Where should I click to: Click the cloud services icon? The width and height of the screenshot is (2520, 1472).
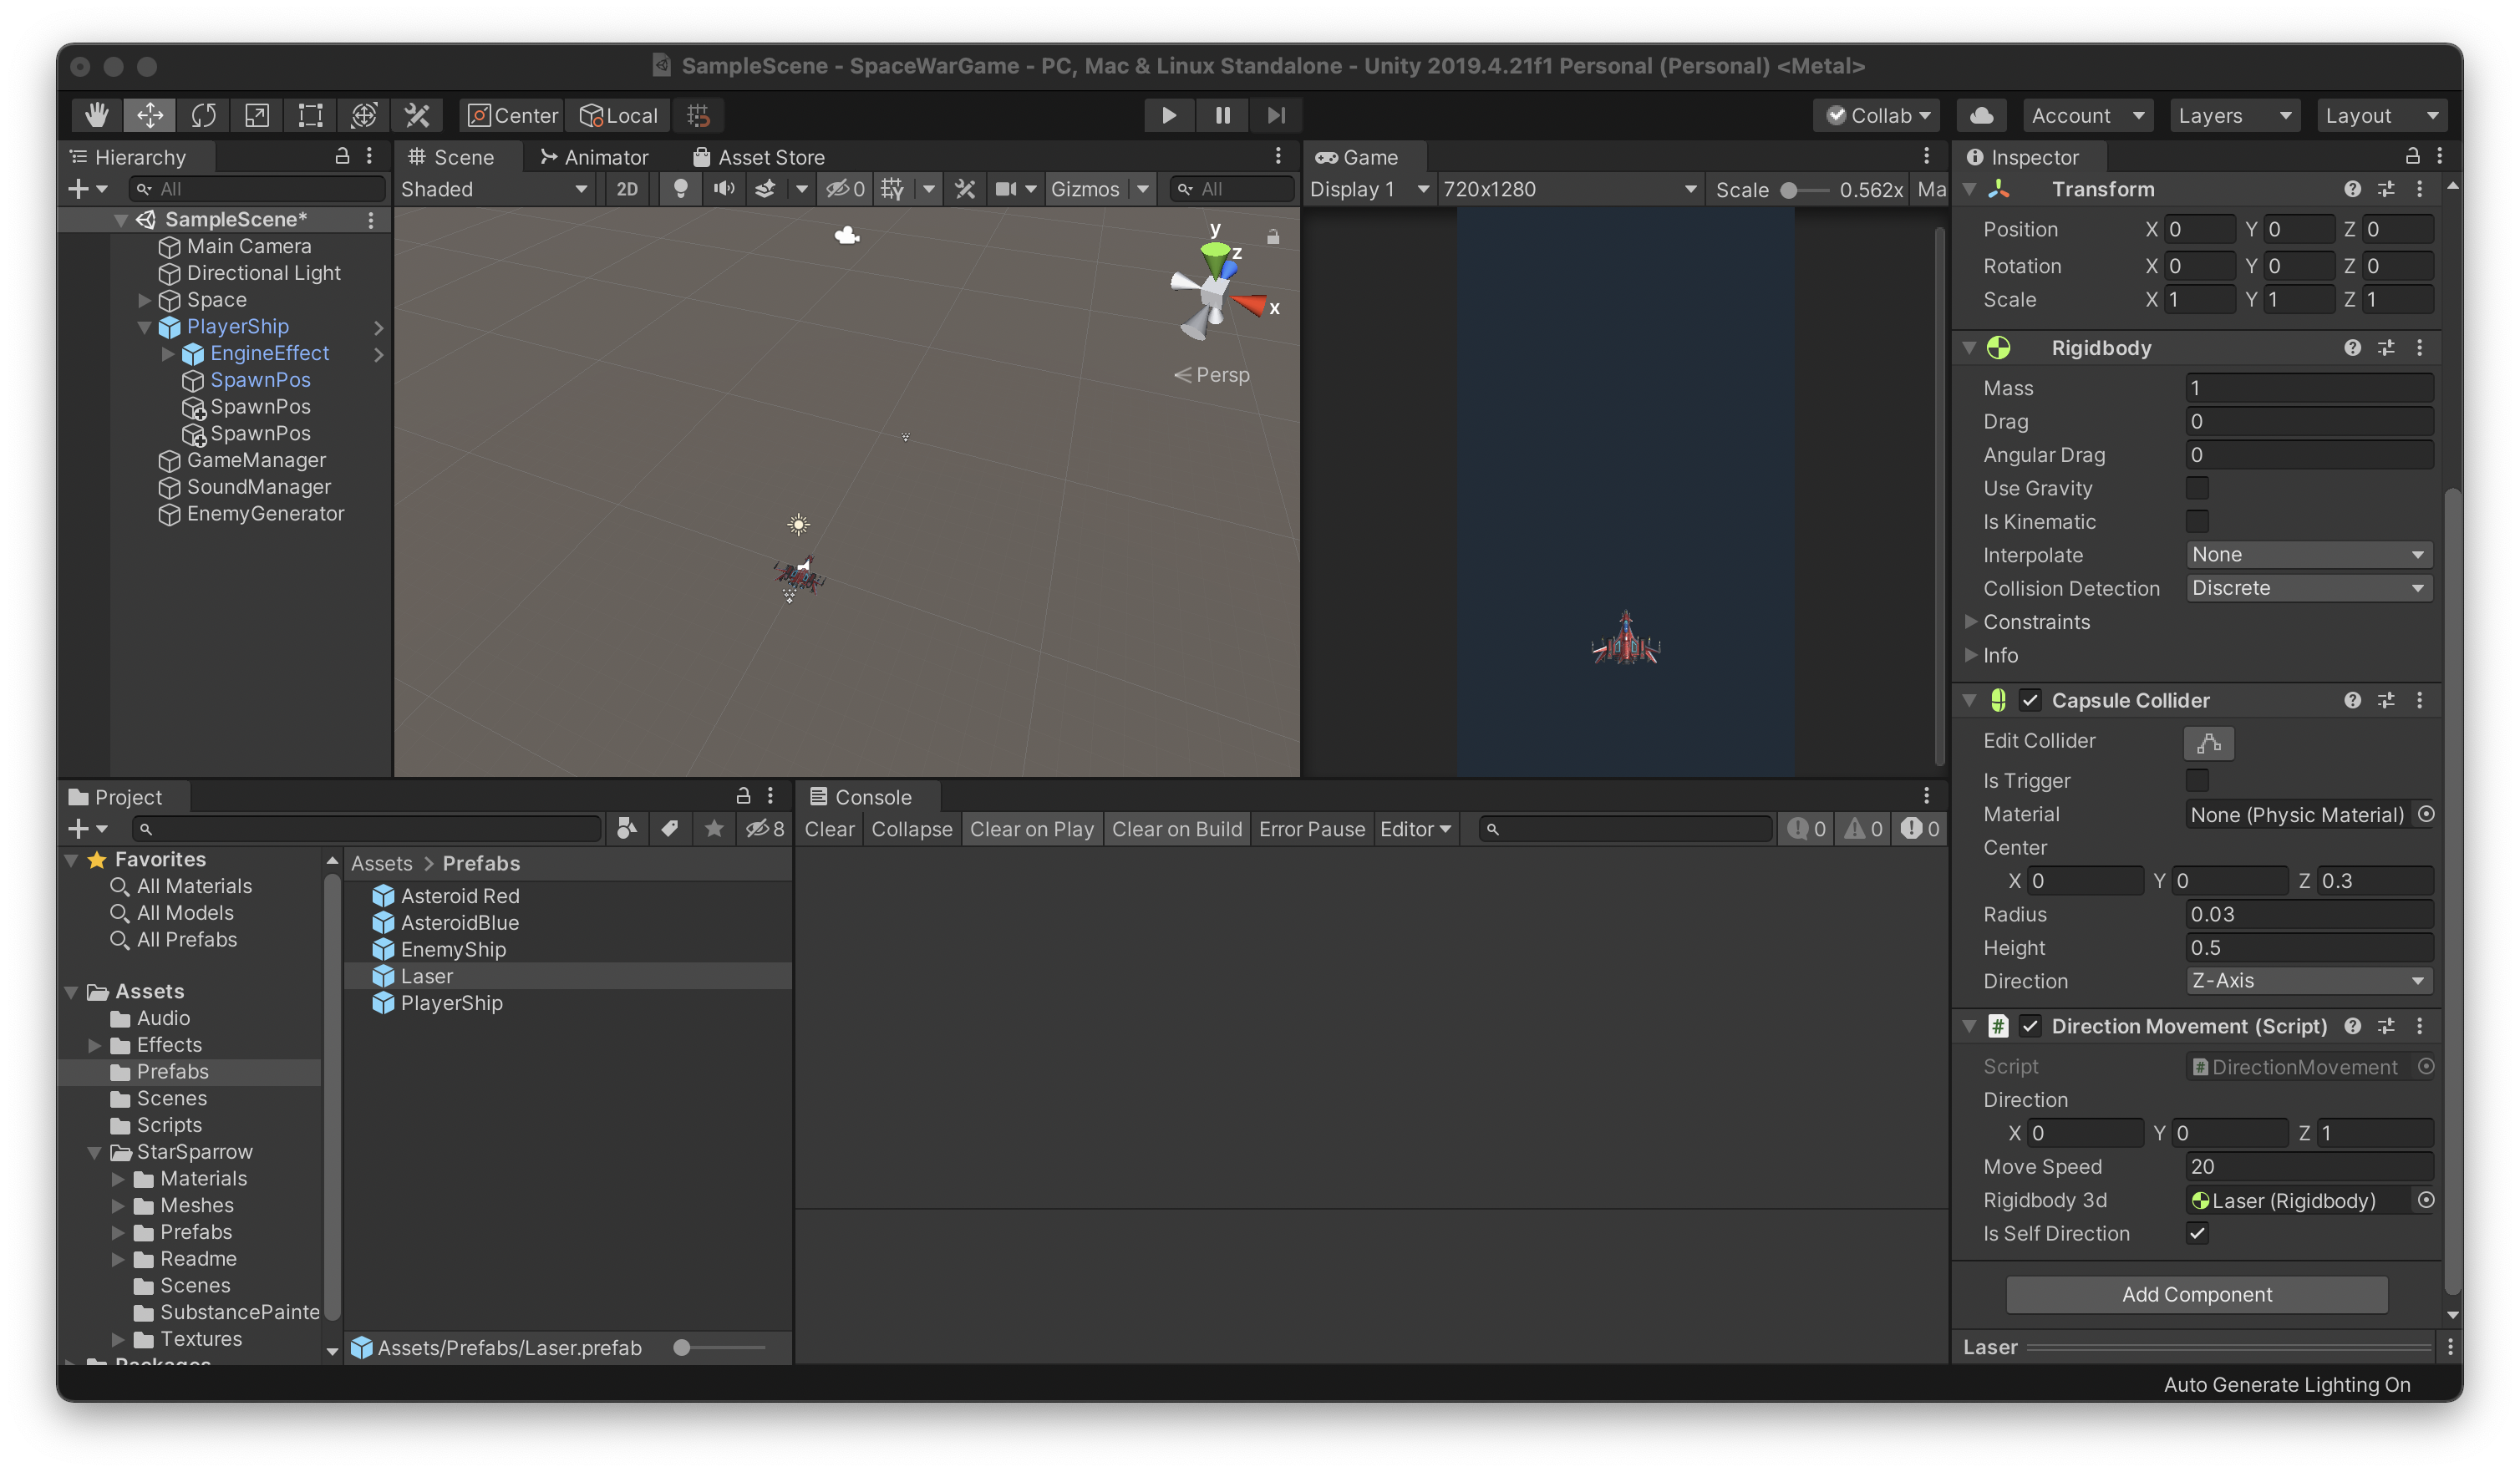(x=1981, y=115)
